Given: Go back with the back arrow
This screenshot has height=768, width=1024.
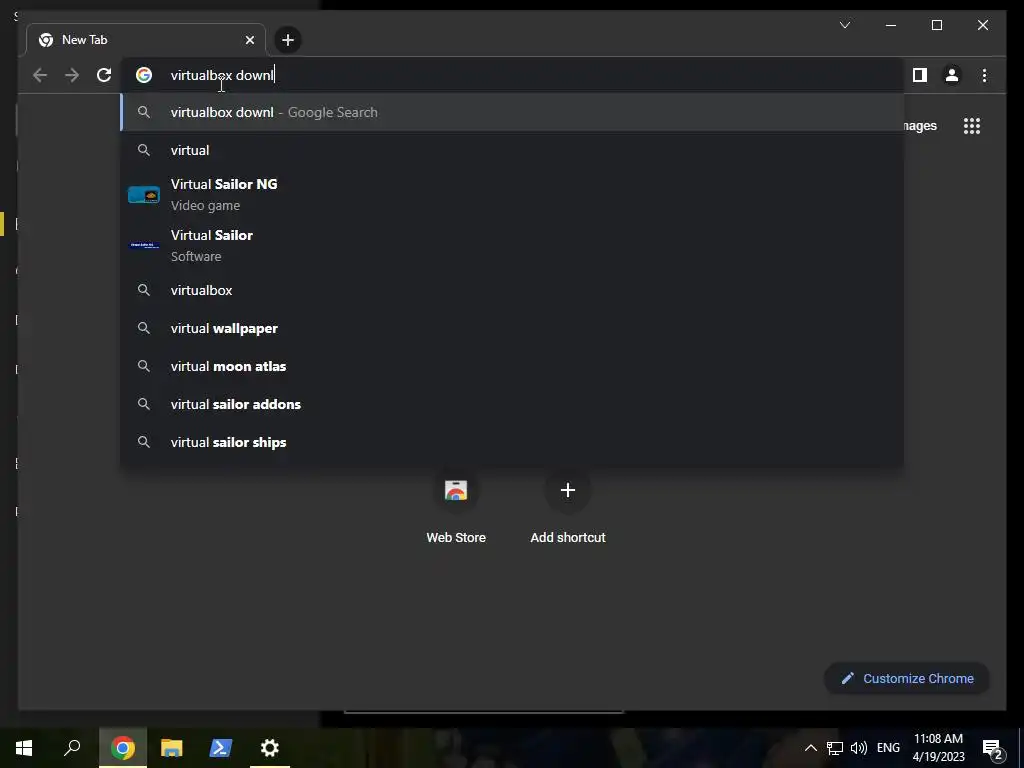Looking at the screenshot, I should point(40,75).
